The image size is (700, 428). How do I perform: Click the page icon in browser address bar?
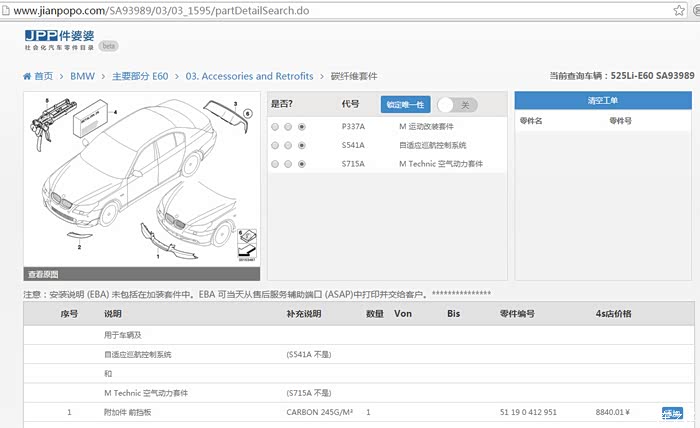6,10
